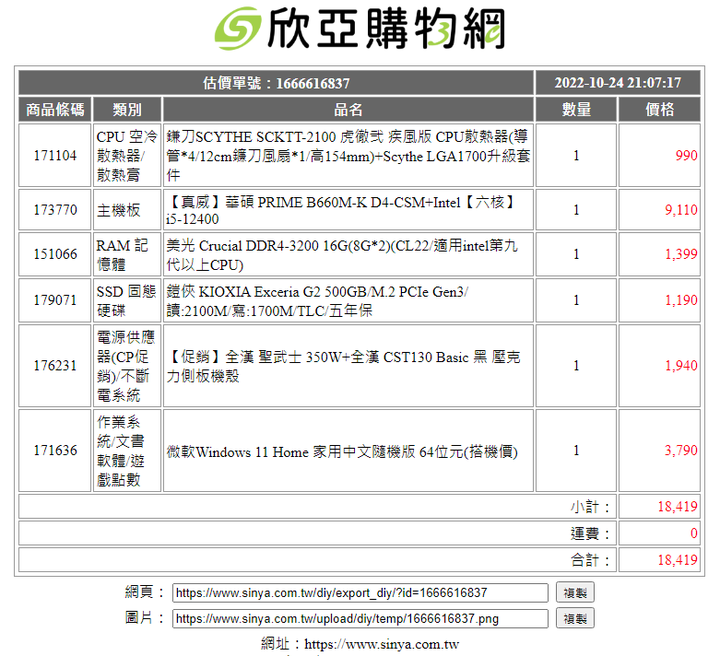Image resolution: width=720 pixels, height=656 pixels.
Task: Select barcode 151066 cell
Action: pyautogui.click(x=55, y=254)
